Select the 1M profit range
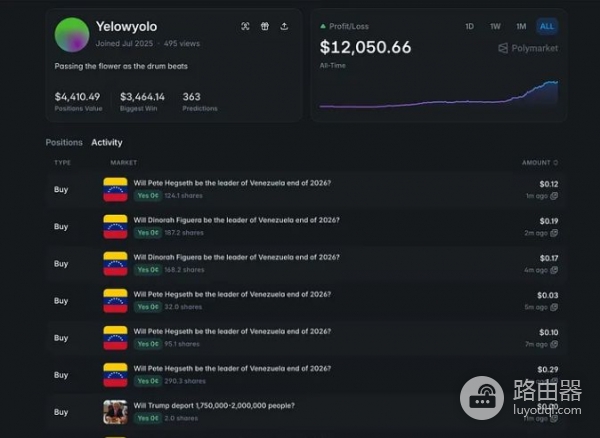Image resolution: width=600 pixels, height=438 pixels. coord(521,26)
